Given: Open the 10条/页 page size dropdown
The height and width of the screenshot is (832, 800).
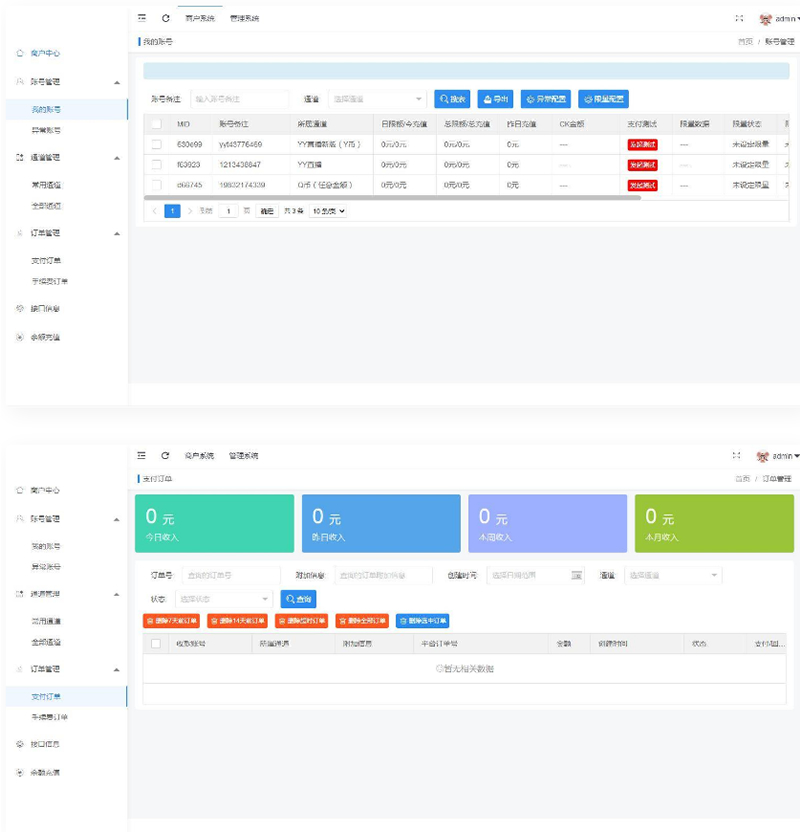Looking at the screenshot, I should 328,211.
